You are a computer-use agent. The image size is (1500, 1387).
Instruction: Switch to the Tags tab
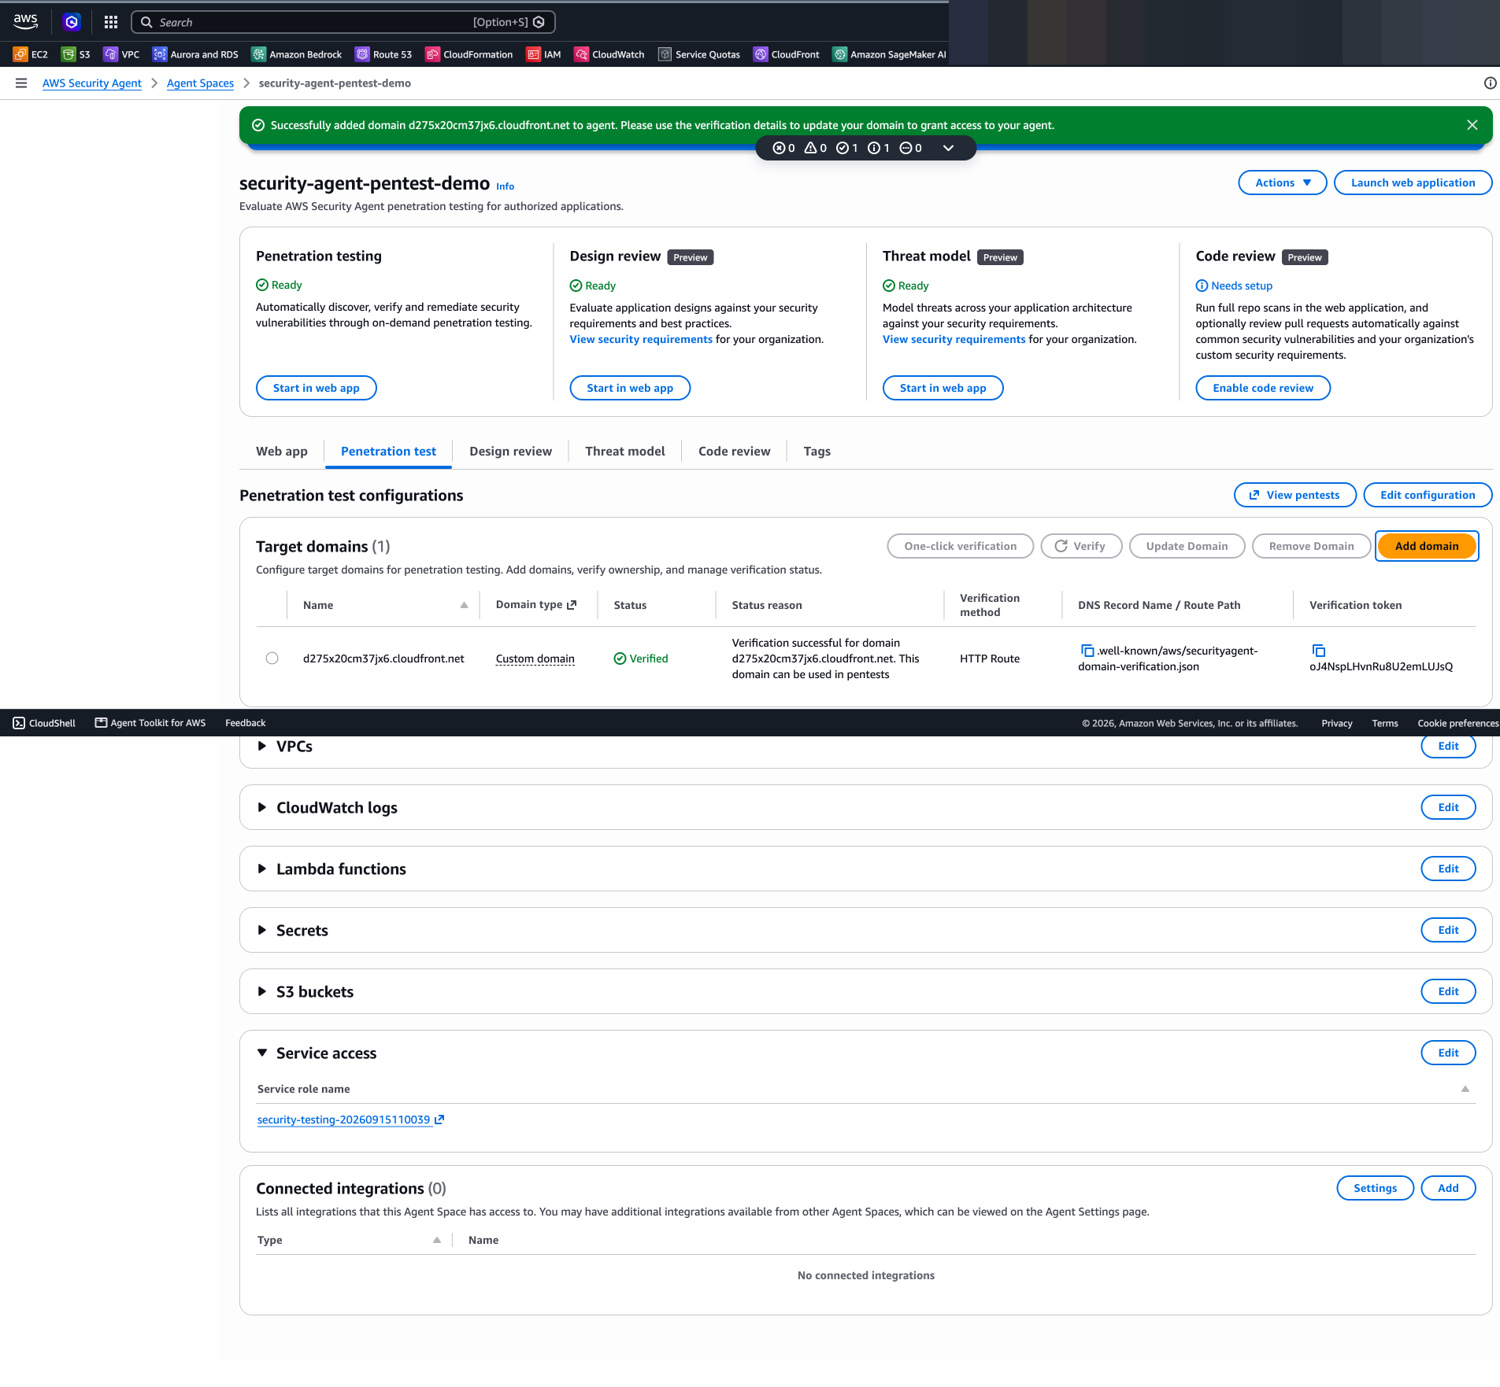pyautogui.click(x=817, y=451)
